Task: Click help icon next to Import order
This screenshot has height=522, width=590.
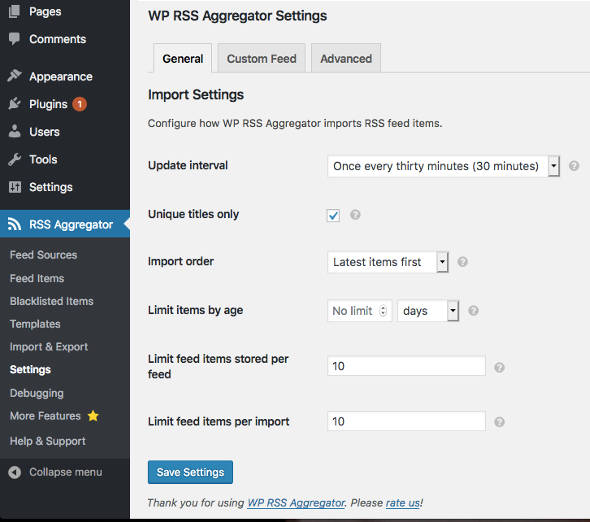Action: tap(462, 262)
